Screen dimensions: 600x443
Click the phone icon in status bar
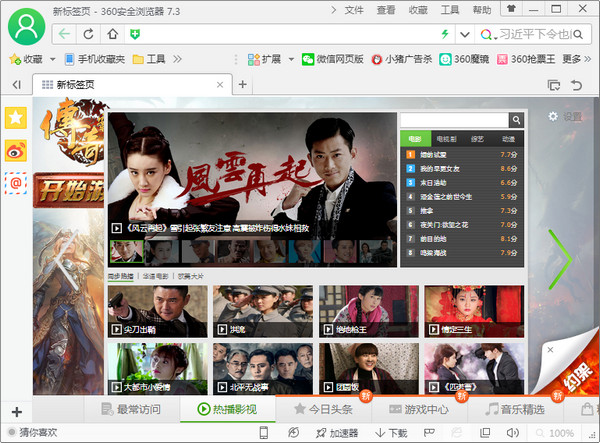[264, 433]
